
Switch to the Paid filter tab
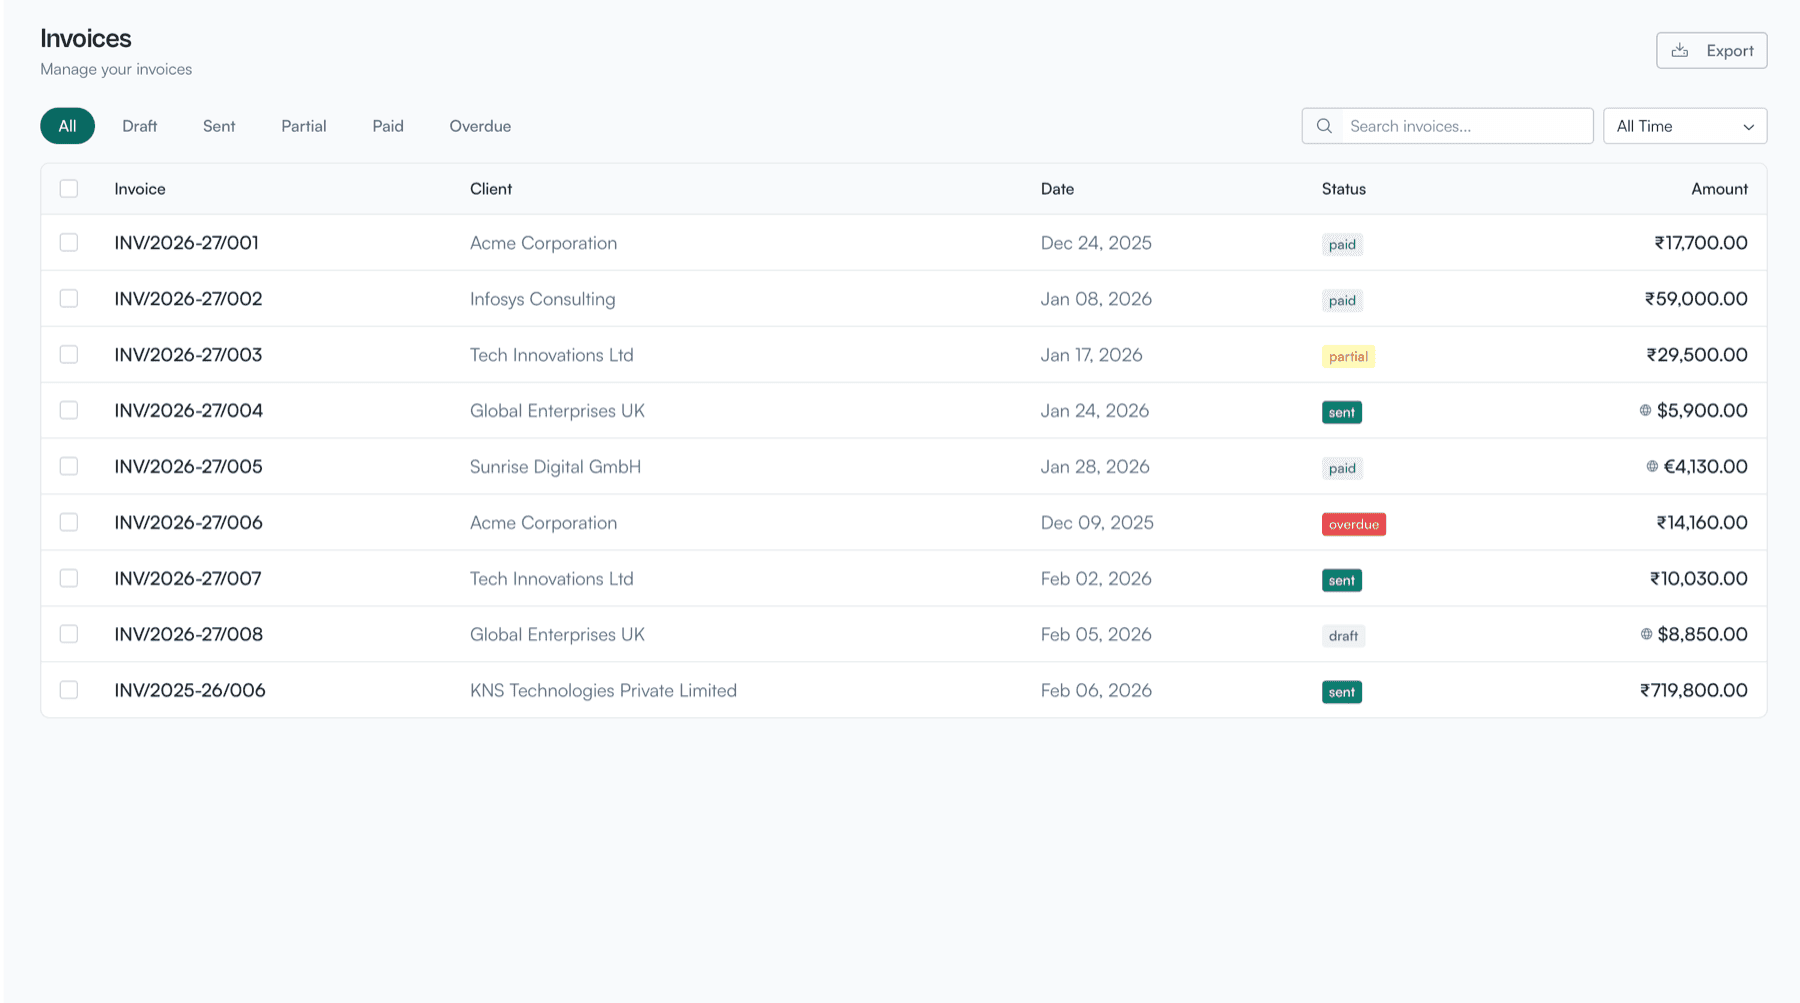(387, 126)
